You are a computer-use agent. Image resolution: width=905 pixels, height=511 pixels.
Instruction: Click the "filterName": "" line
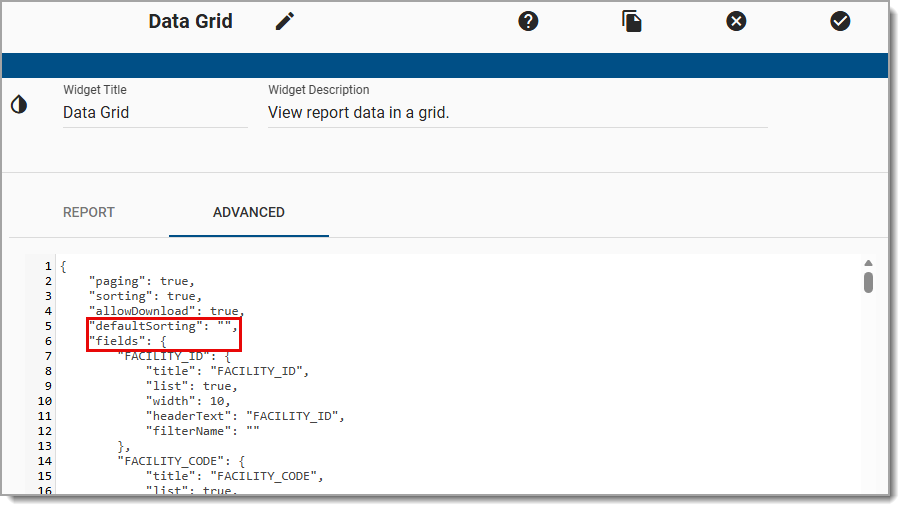tap(203, 431)
